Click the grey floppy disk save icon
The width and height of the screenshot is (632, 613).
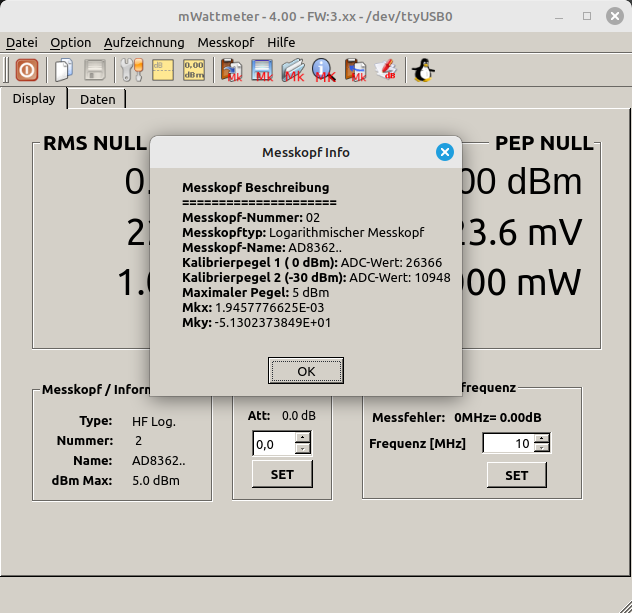coord(95,70)
